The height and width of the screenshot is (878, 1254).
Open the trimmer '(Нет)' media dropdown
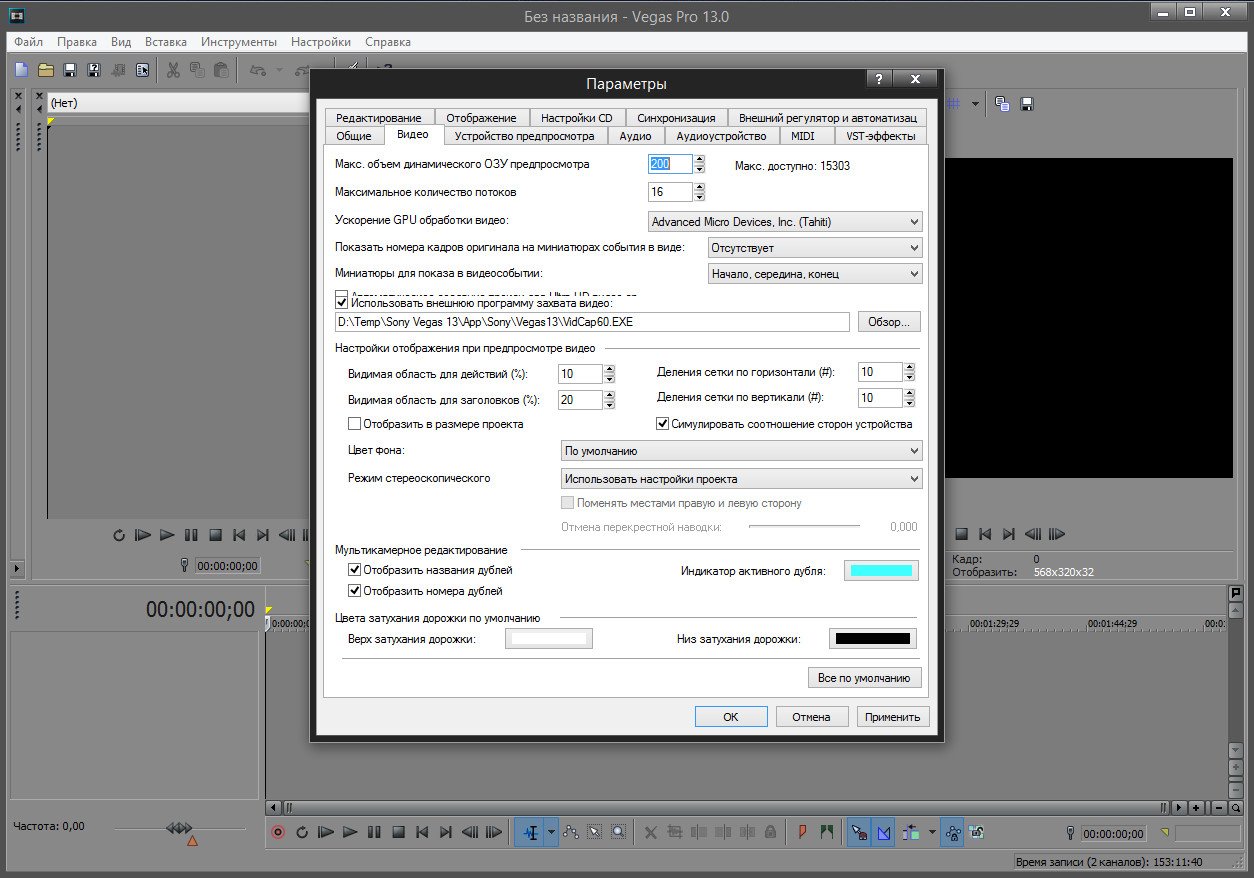click(x=178, y=103)
